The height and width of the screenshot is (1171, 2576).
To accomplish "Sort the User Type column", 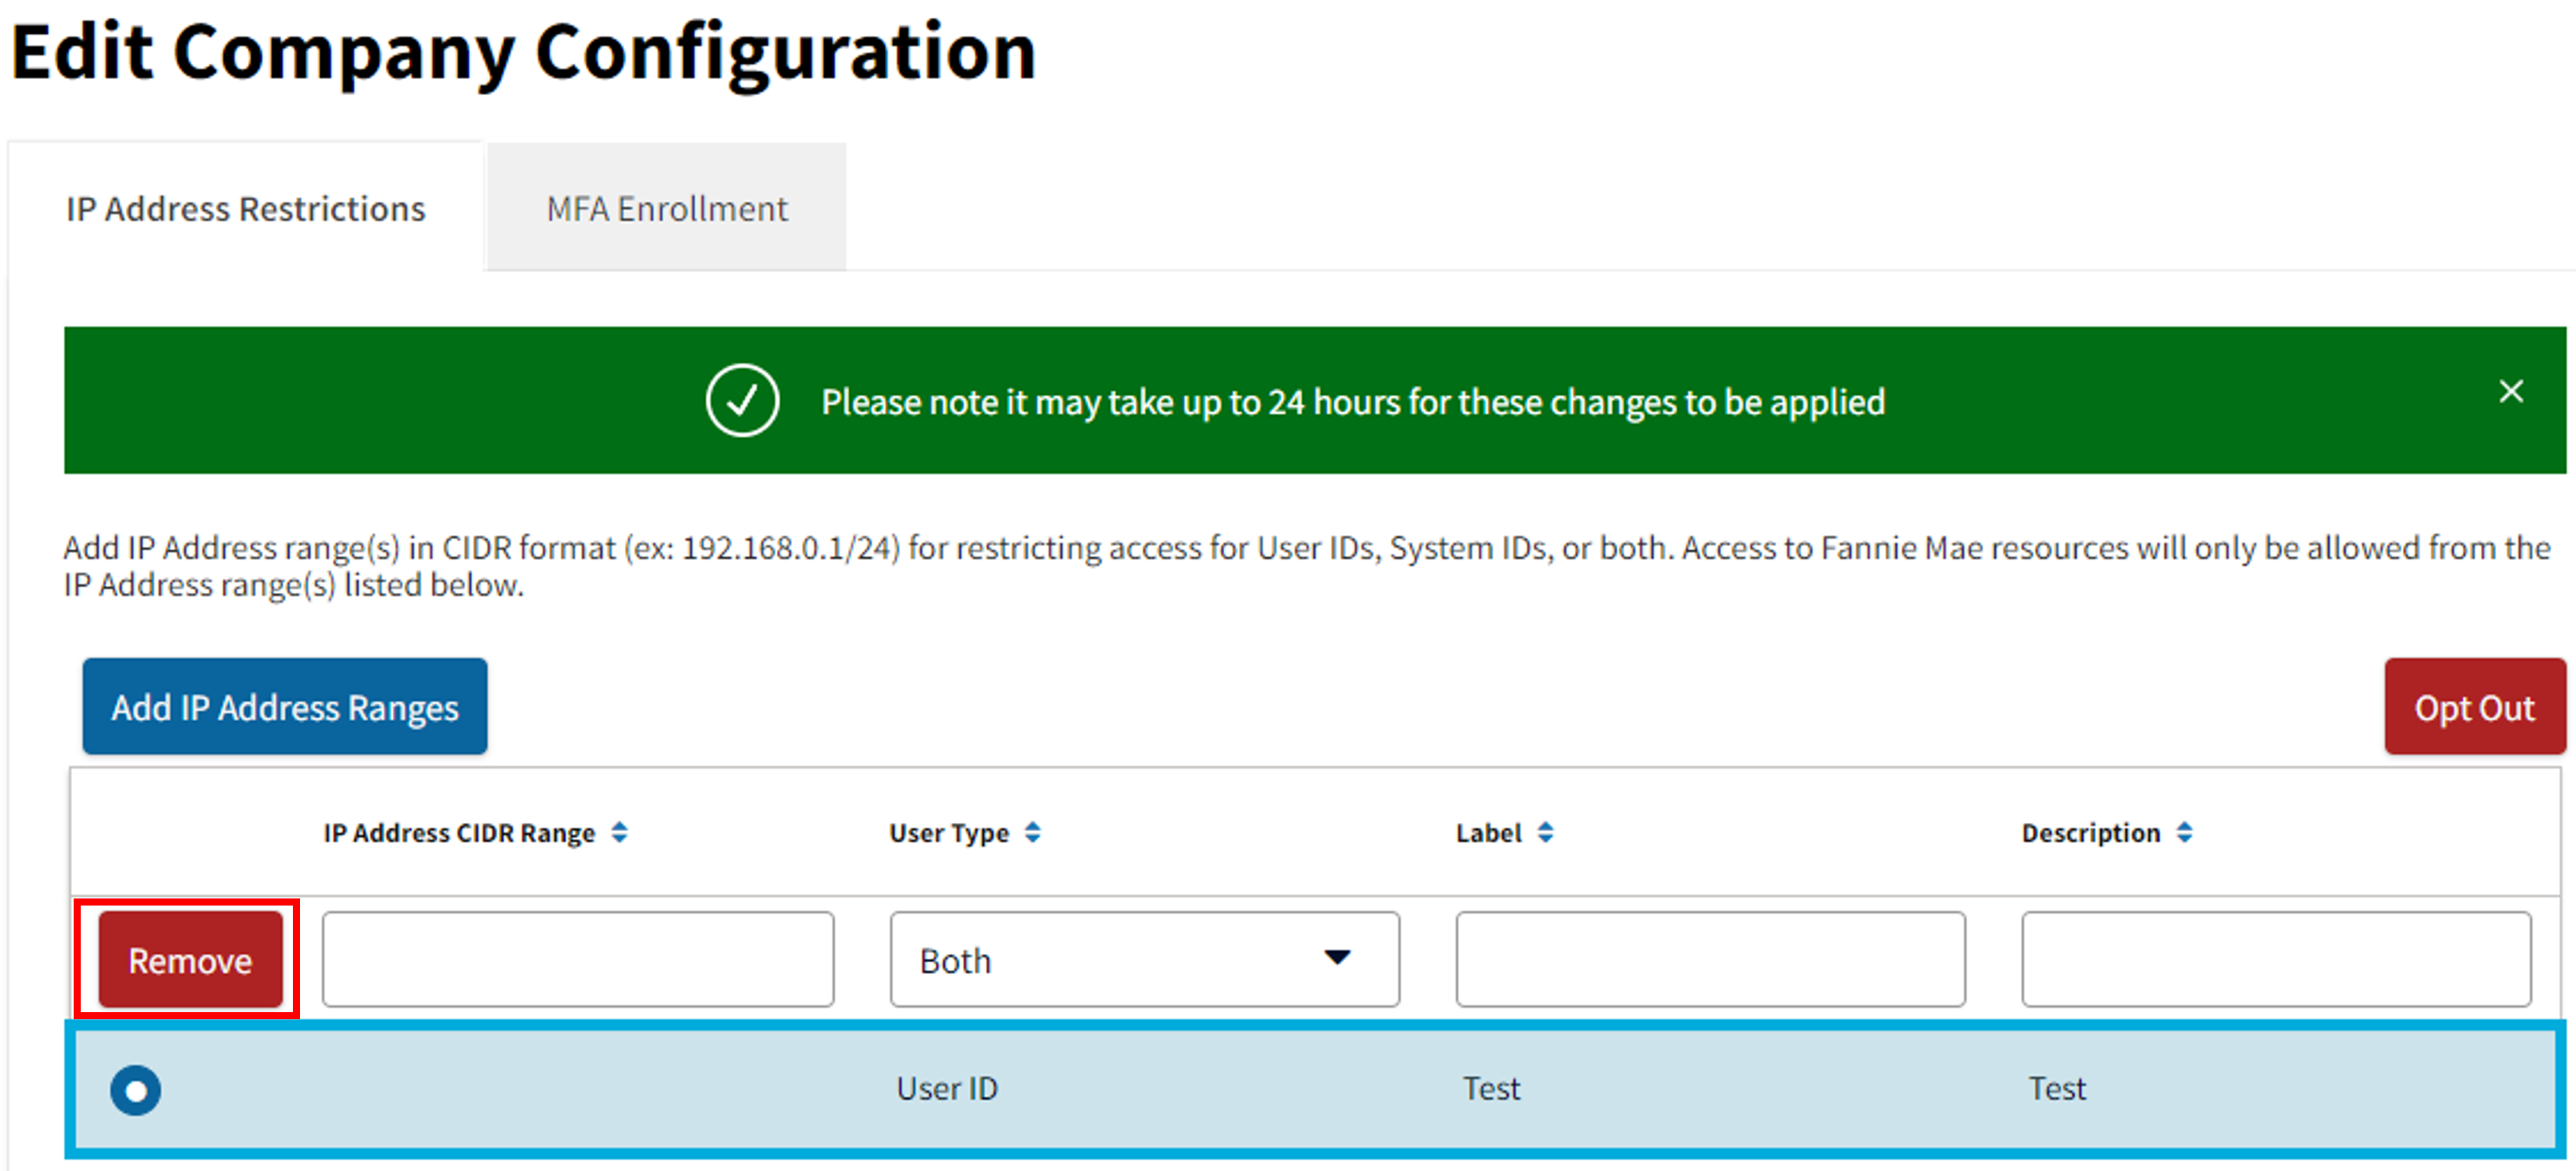I will click(1034, 832).
